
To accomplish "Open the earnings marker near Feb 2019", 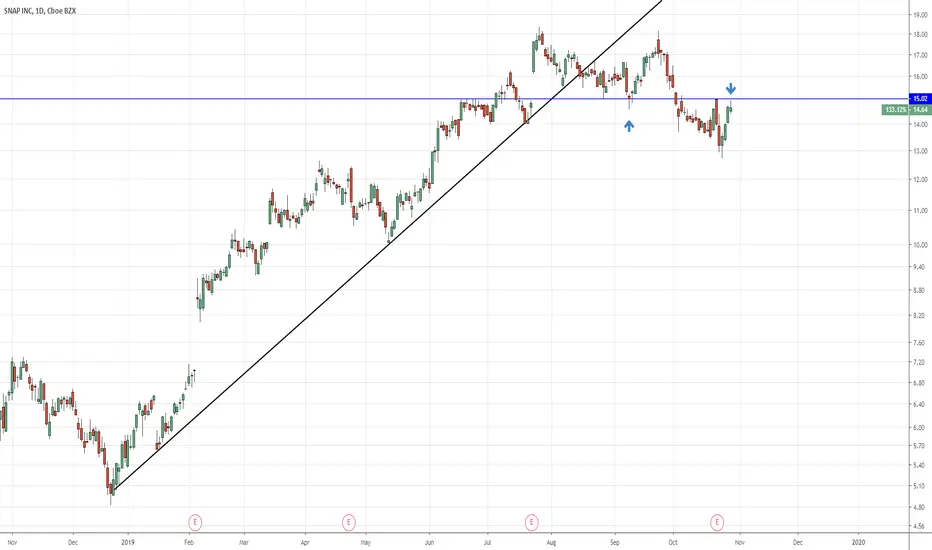I will (x=195, y=523).
